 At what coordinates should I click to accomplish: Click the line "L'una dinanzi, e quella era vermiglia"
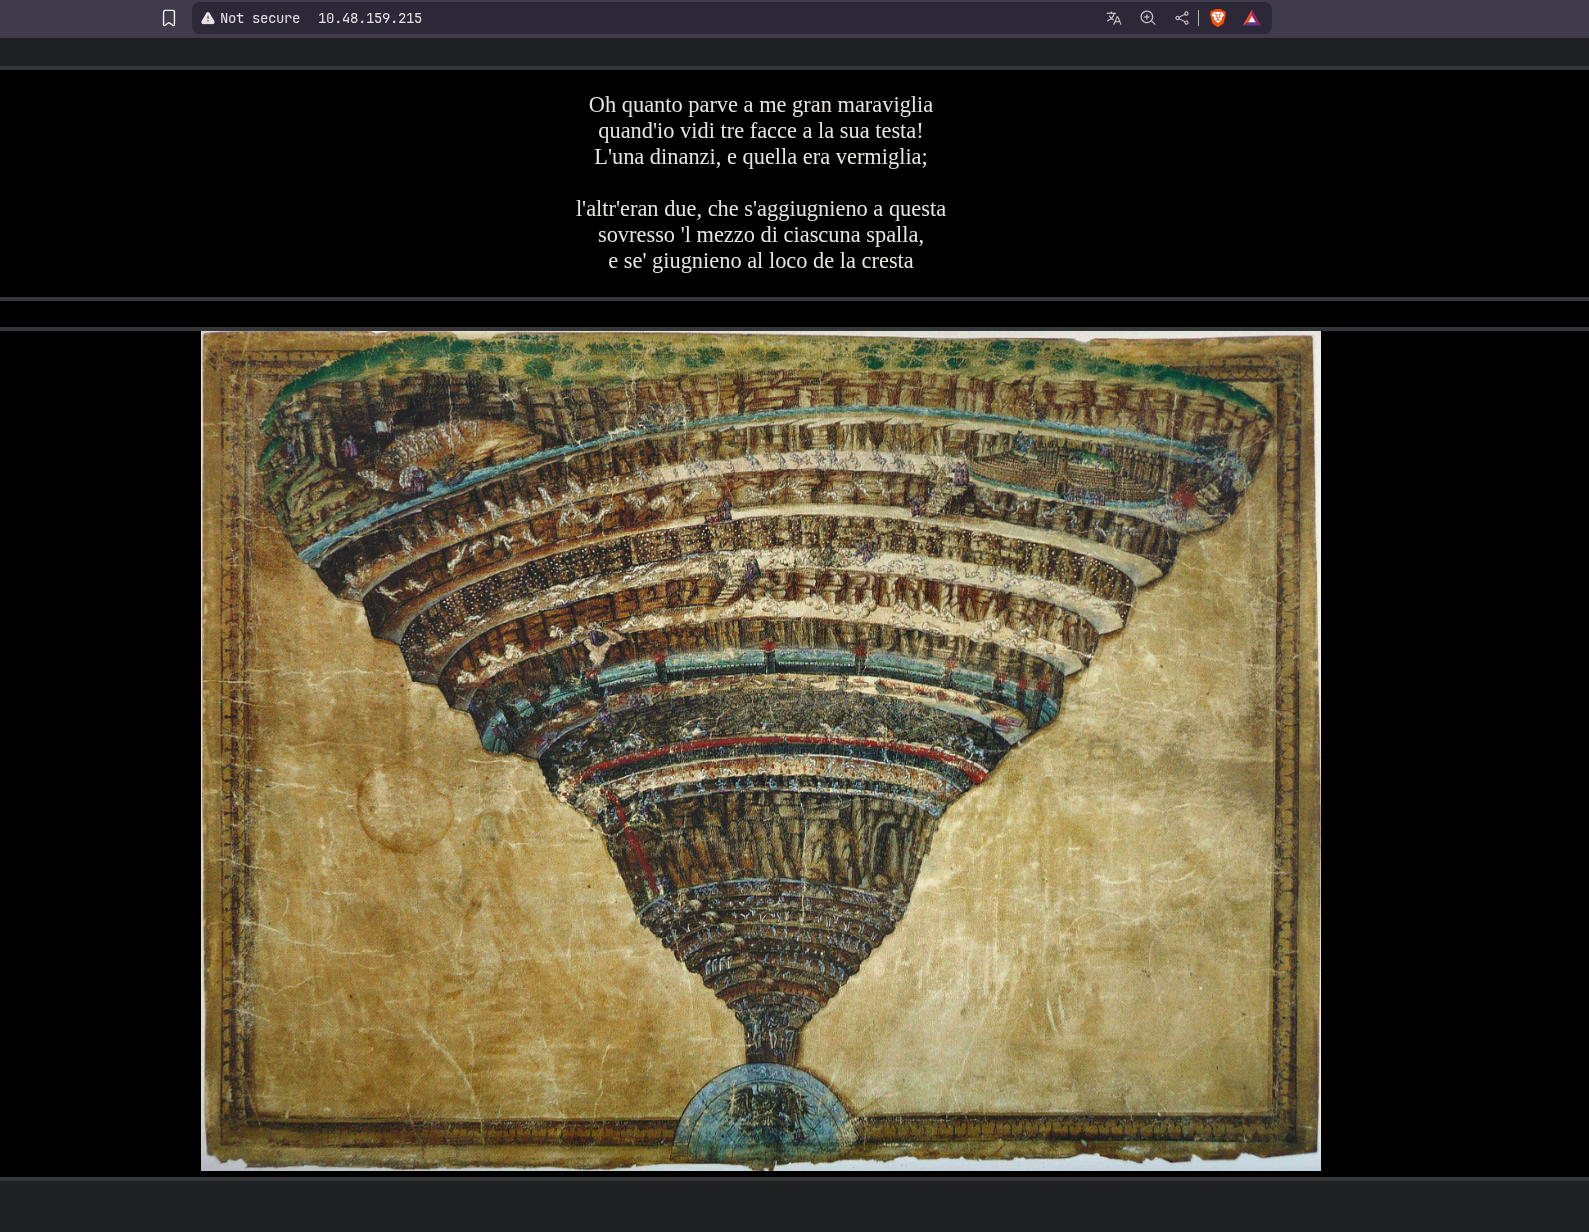[760, 157]
